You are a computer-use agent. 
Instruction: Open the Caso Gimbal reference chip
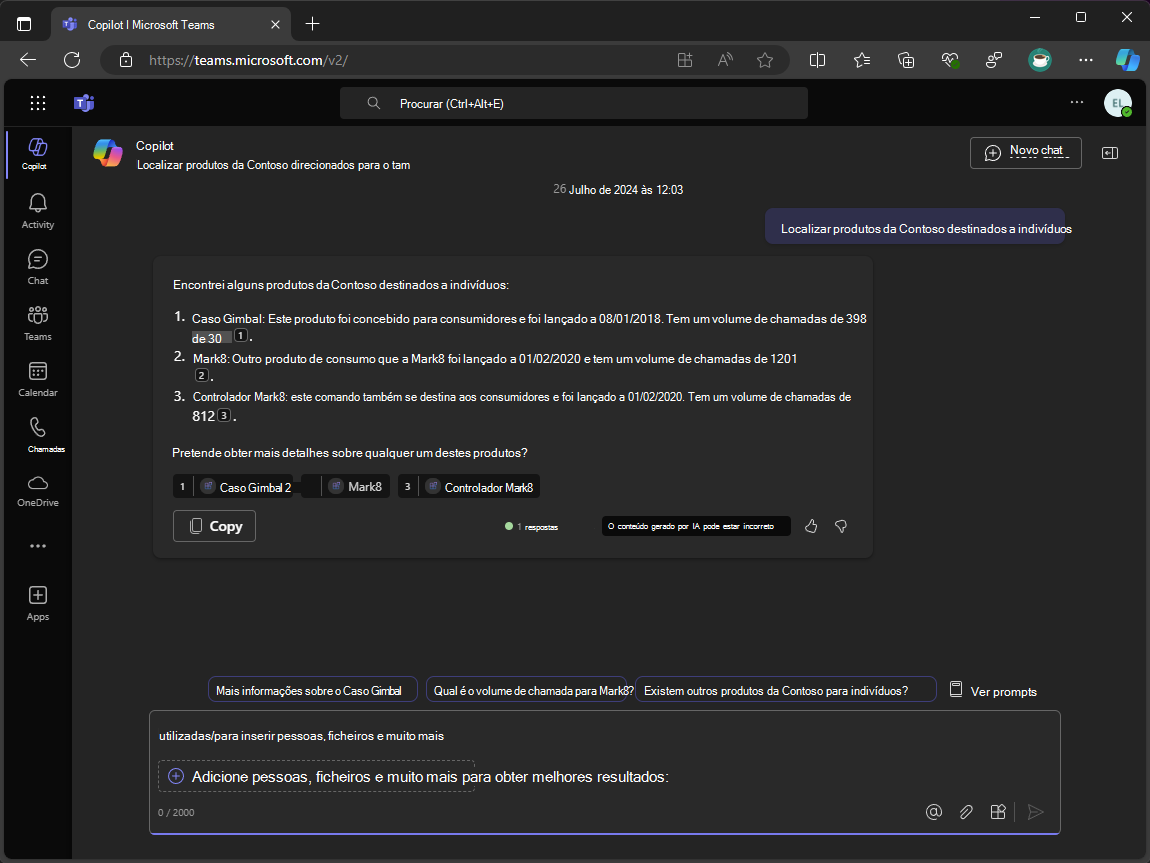233,487
